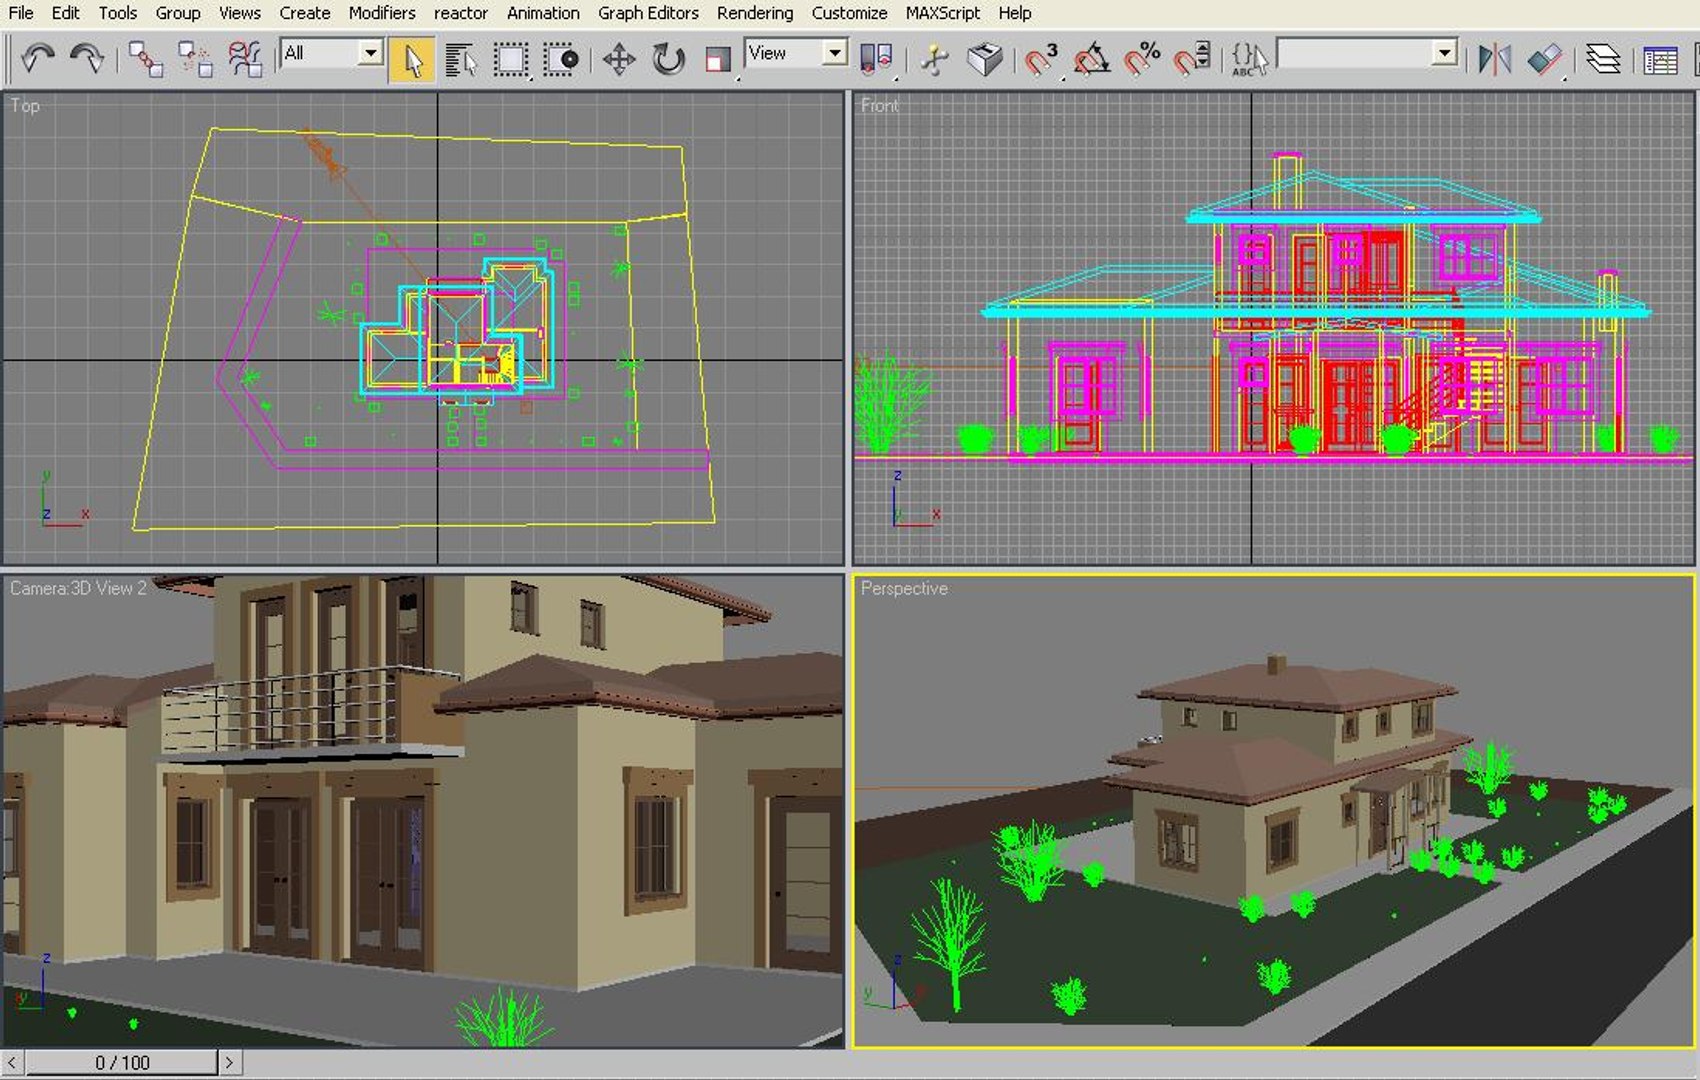
Task: Click Use Pivot Point Center icon
Action: (876, 59)
